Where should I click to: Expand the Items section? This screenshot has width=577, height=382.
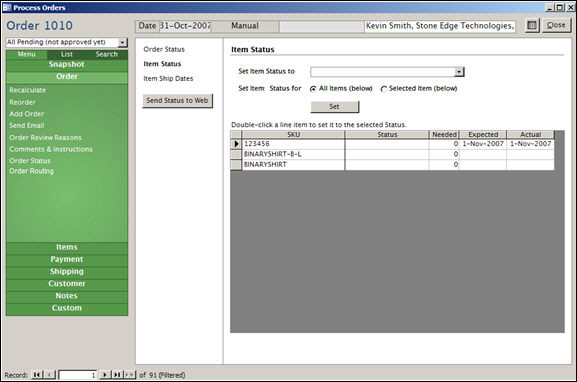tap(67, 247)
